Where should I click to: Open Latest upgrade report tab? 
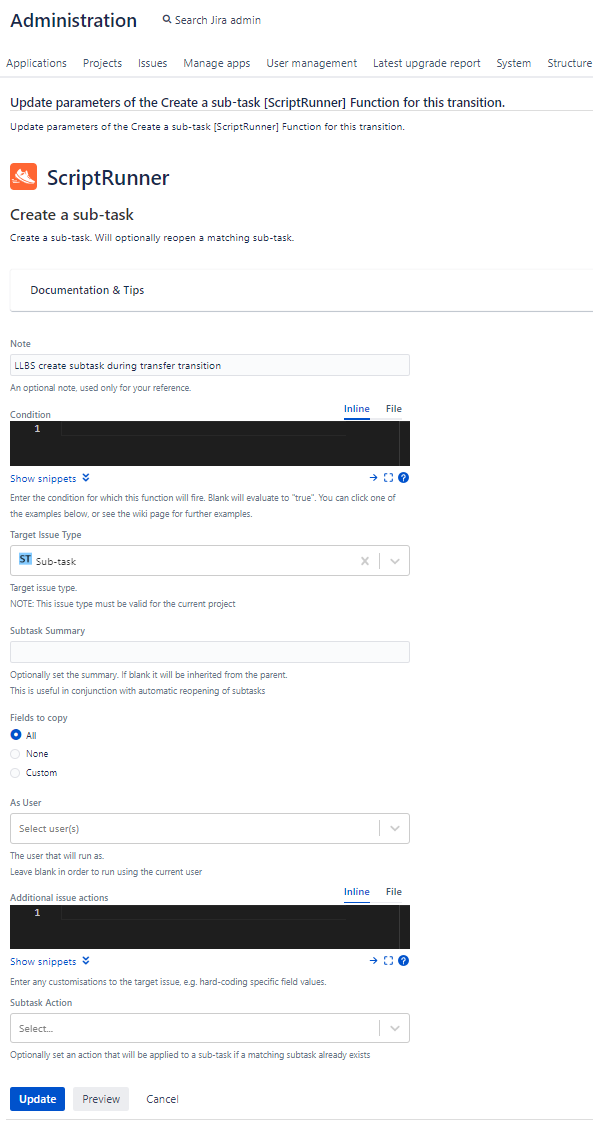[427, 63]
